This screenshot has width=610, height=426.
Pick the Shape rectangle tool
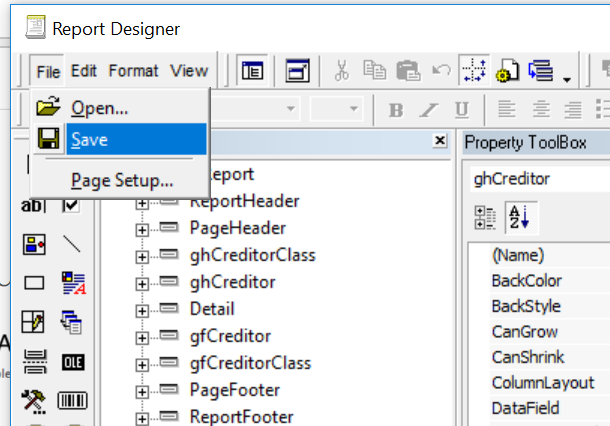point(34,283)
